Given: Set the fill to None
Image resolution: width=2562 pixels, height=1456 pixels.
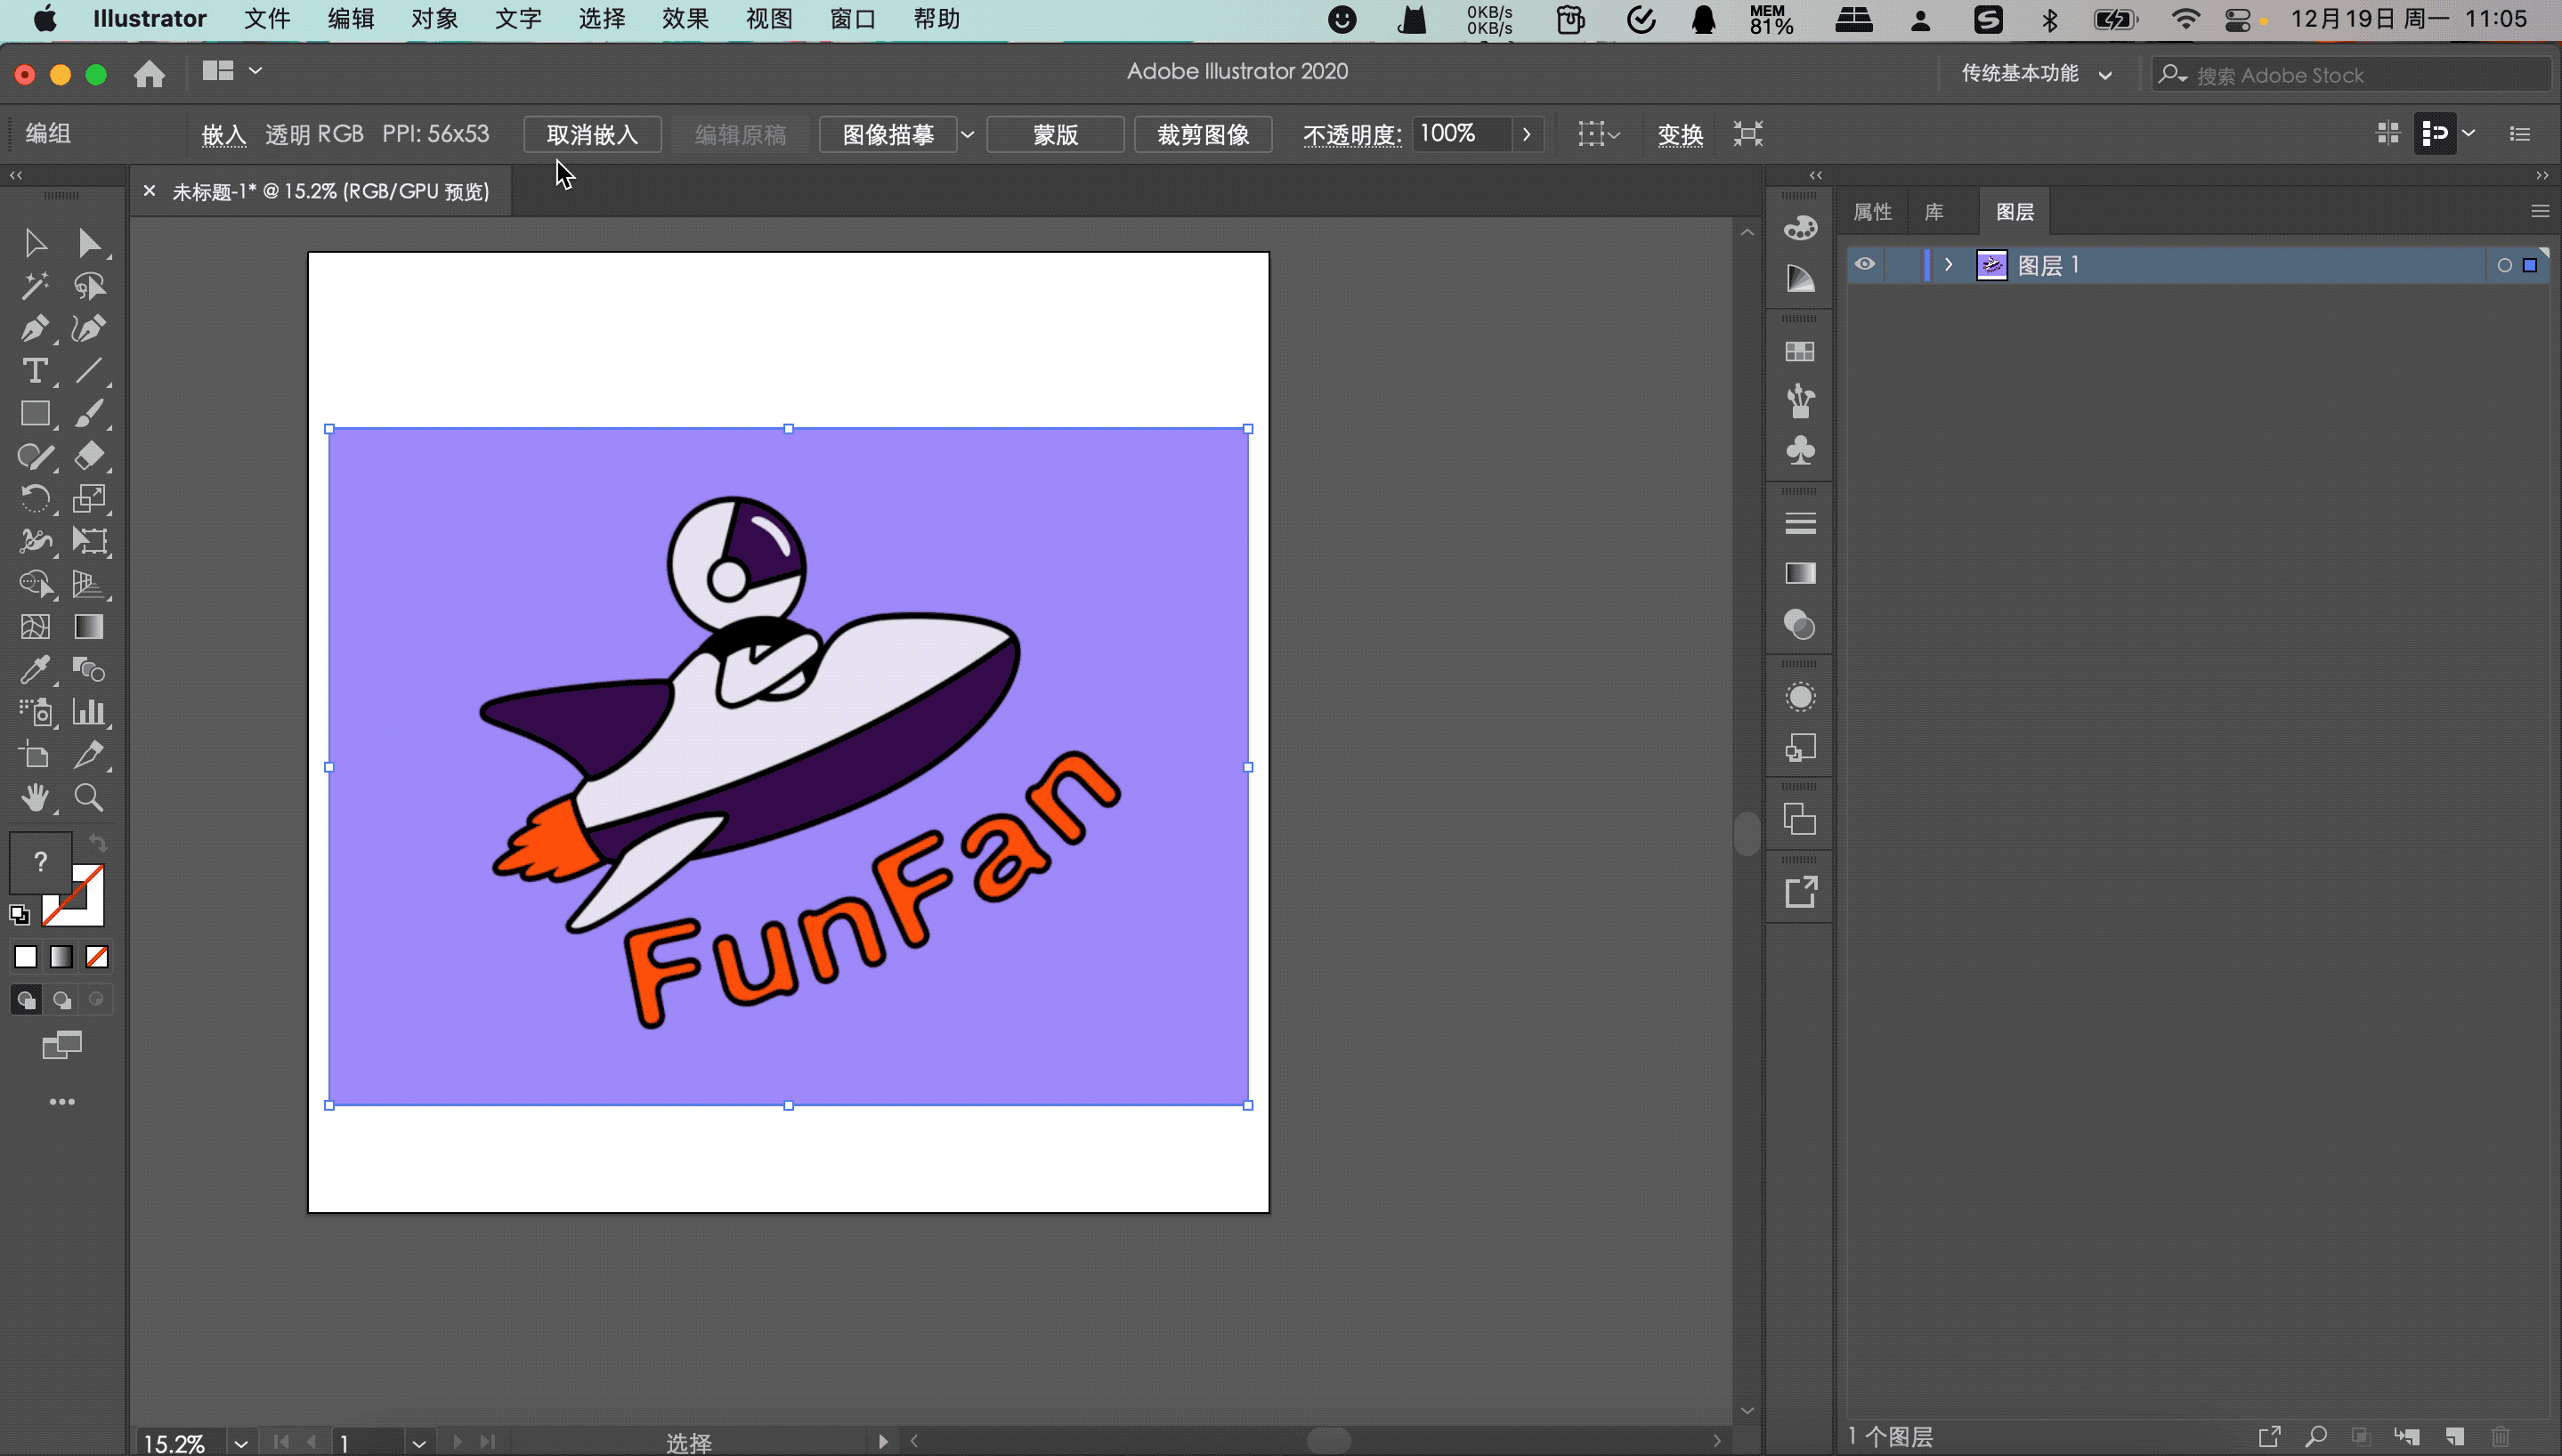Looking at the screenshot, I should point(97,957).
